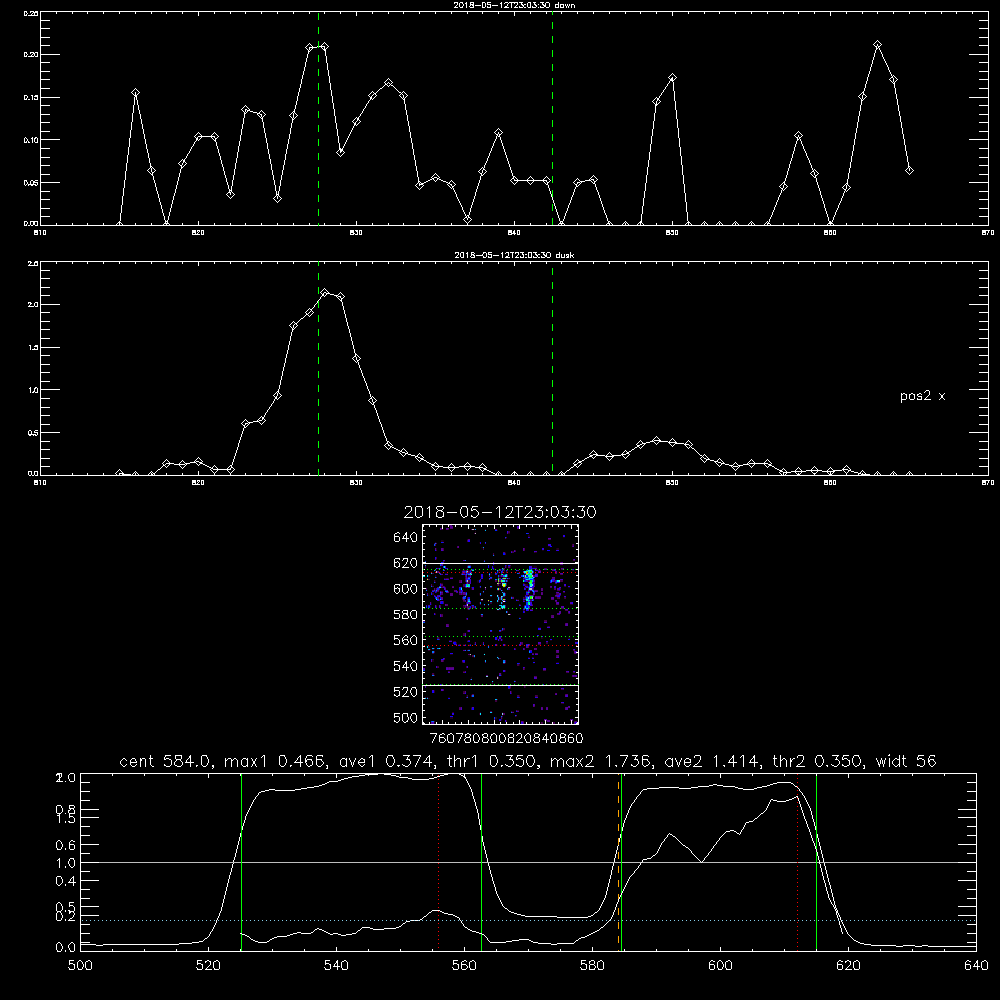
Task: Click 'cent 584.0' in bottom plot title
Action: click(165, 761)
